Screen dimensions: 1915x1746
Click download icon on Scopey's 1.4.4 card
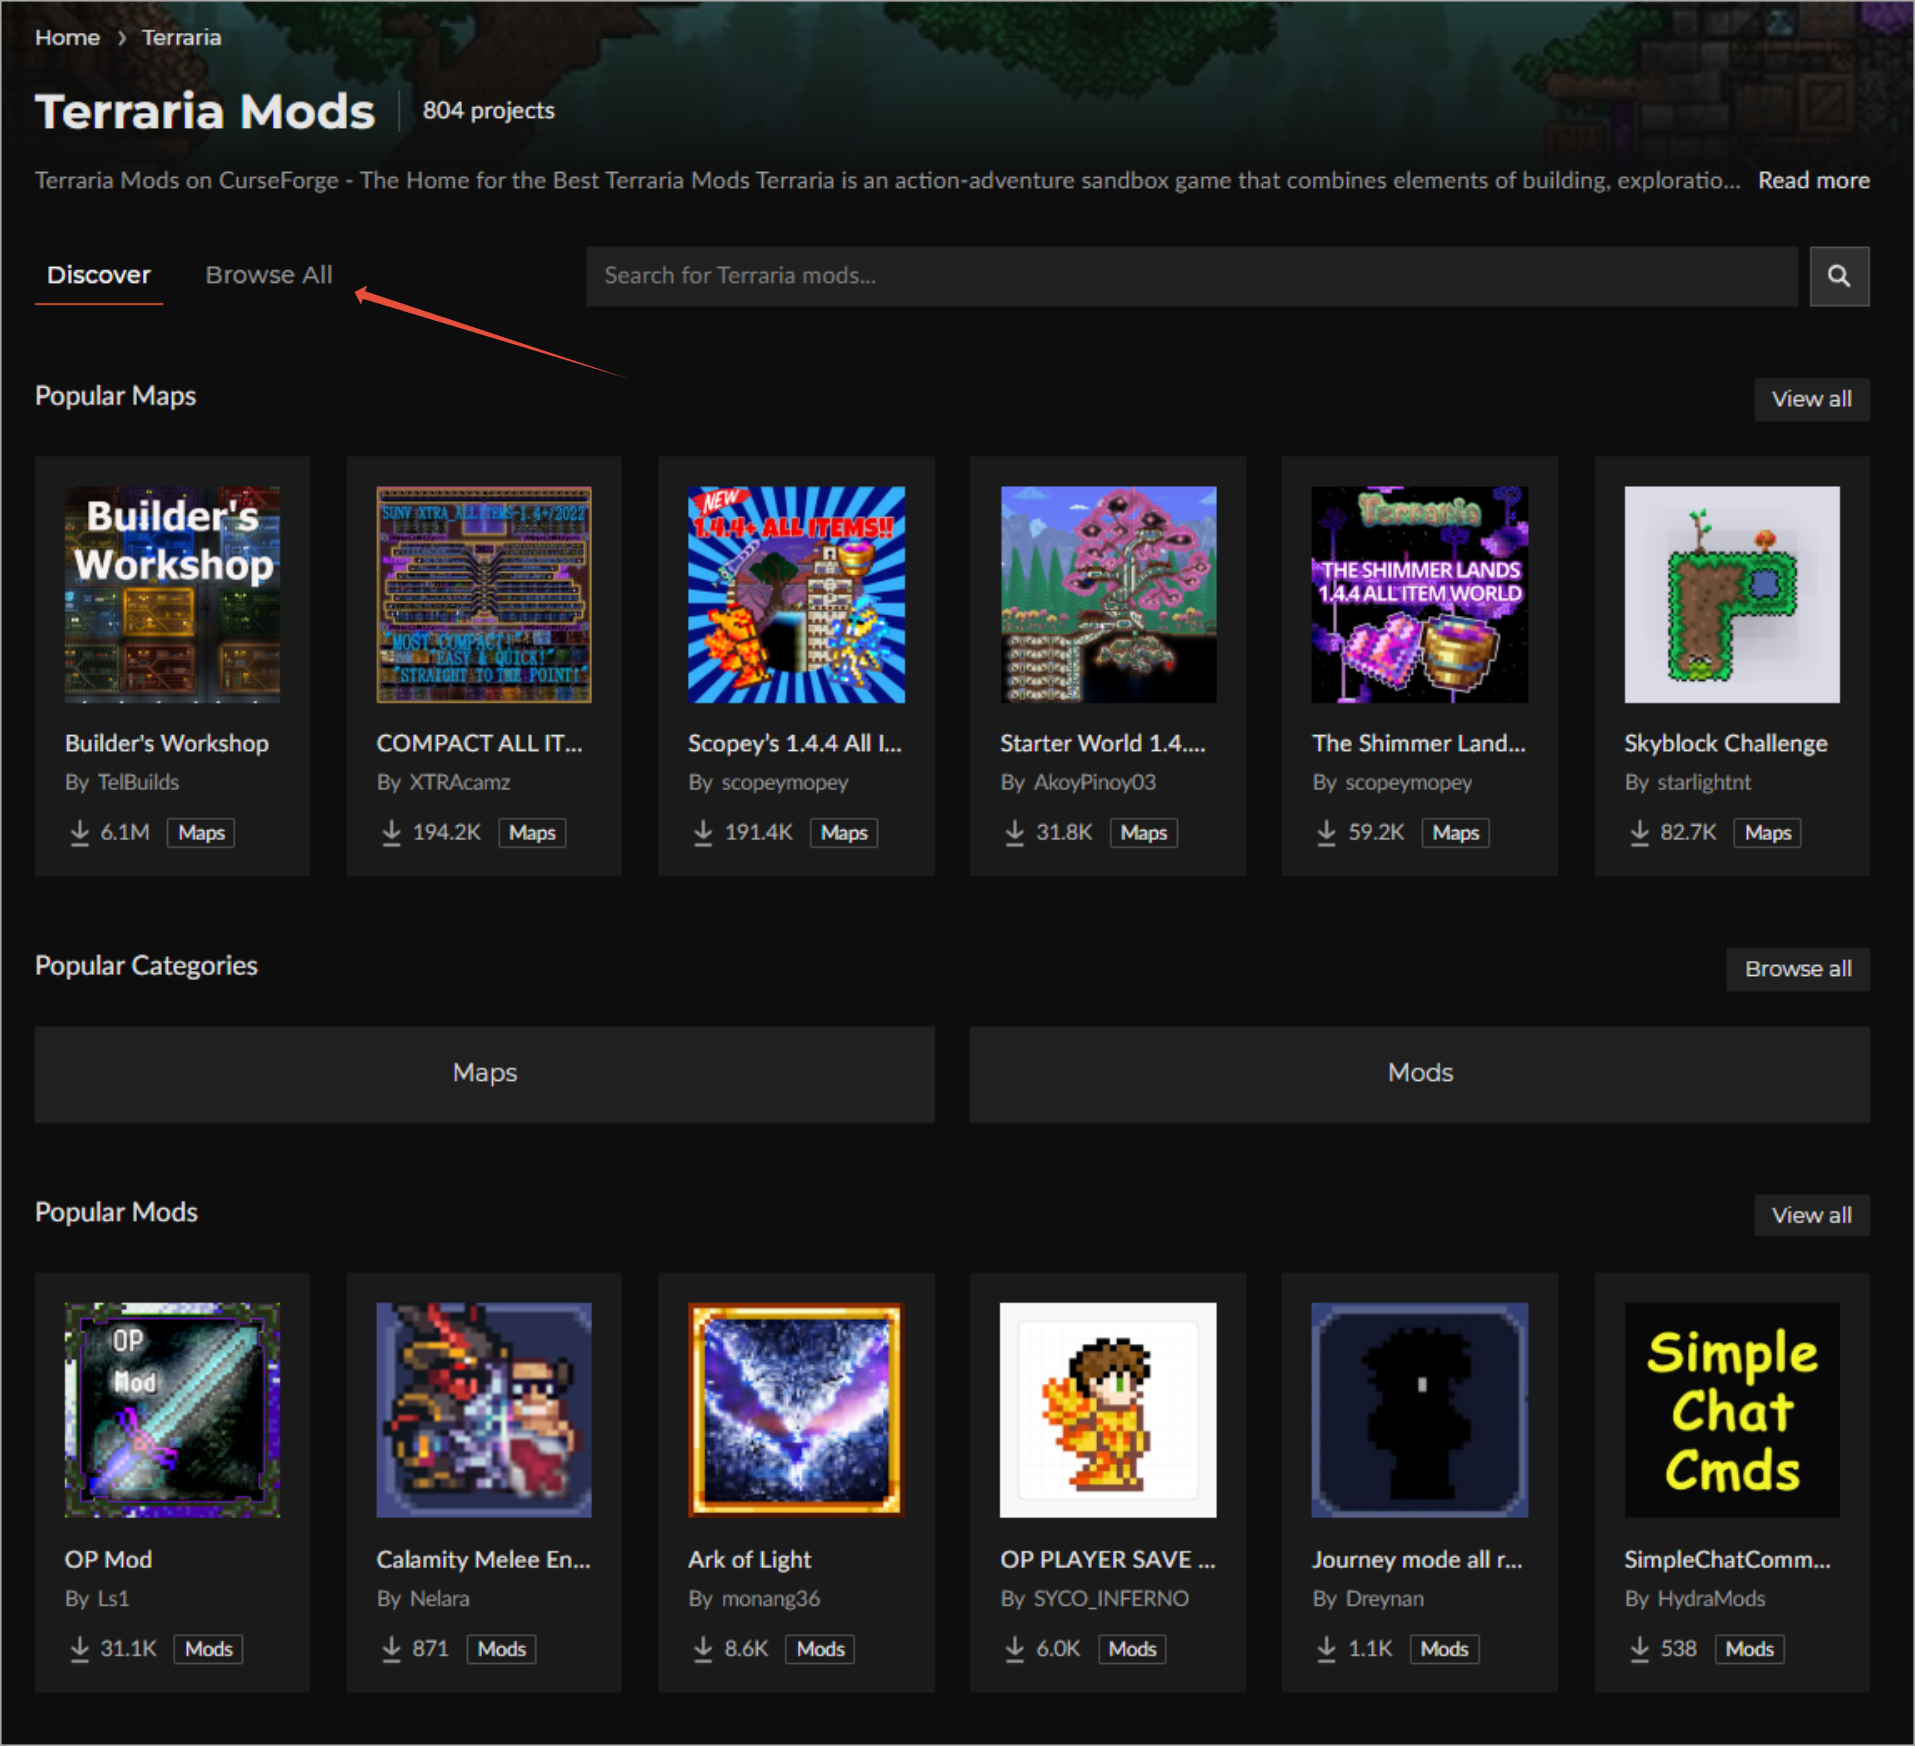tap(703, 833)
